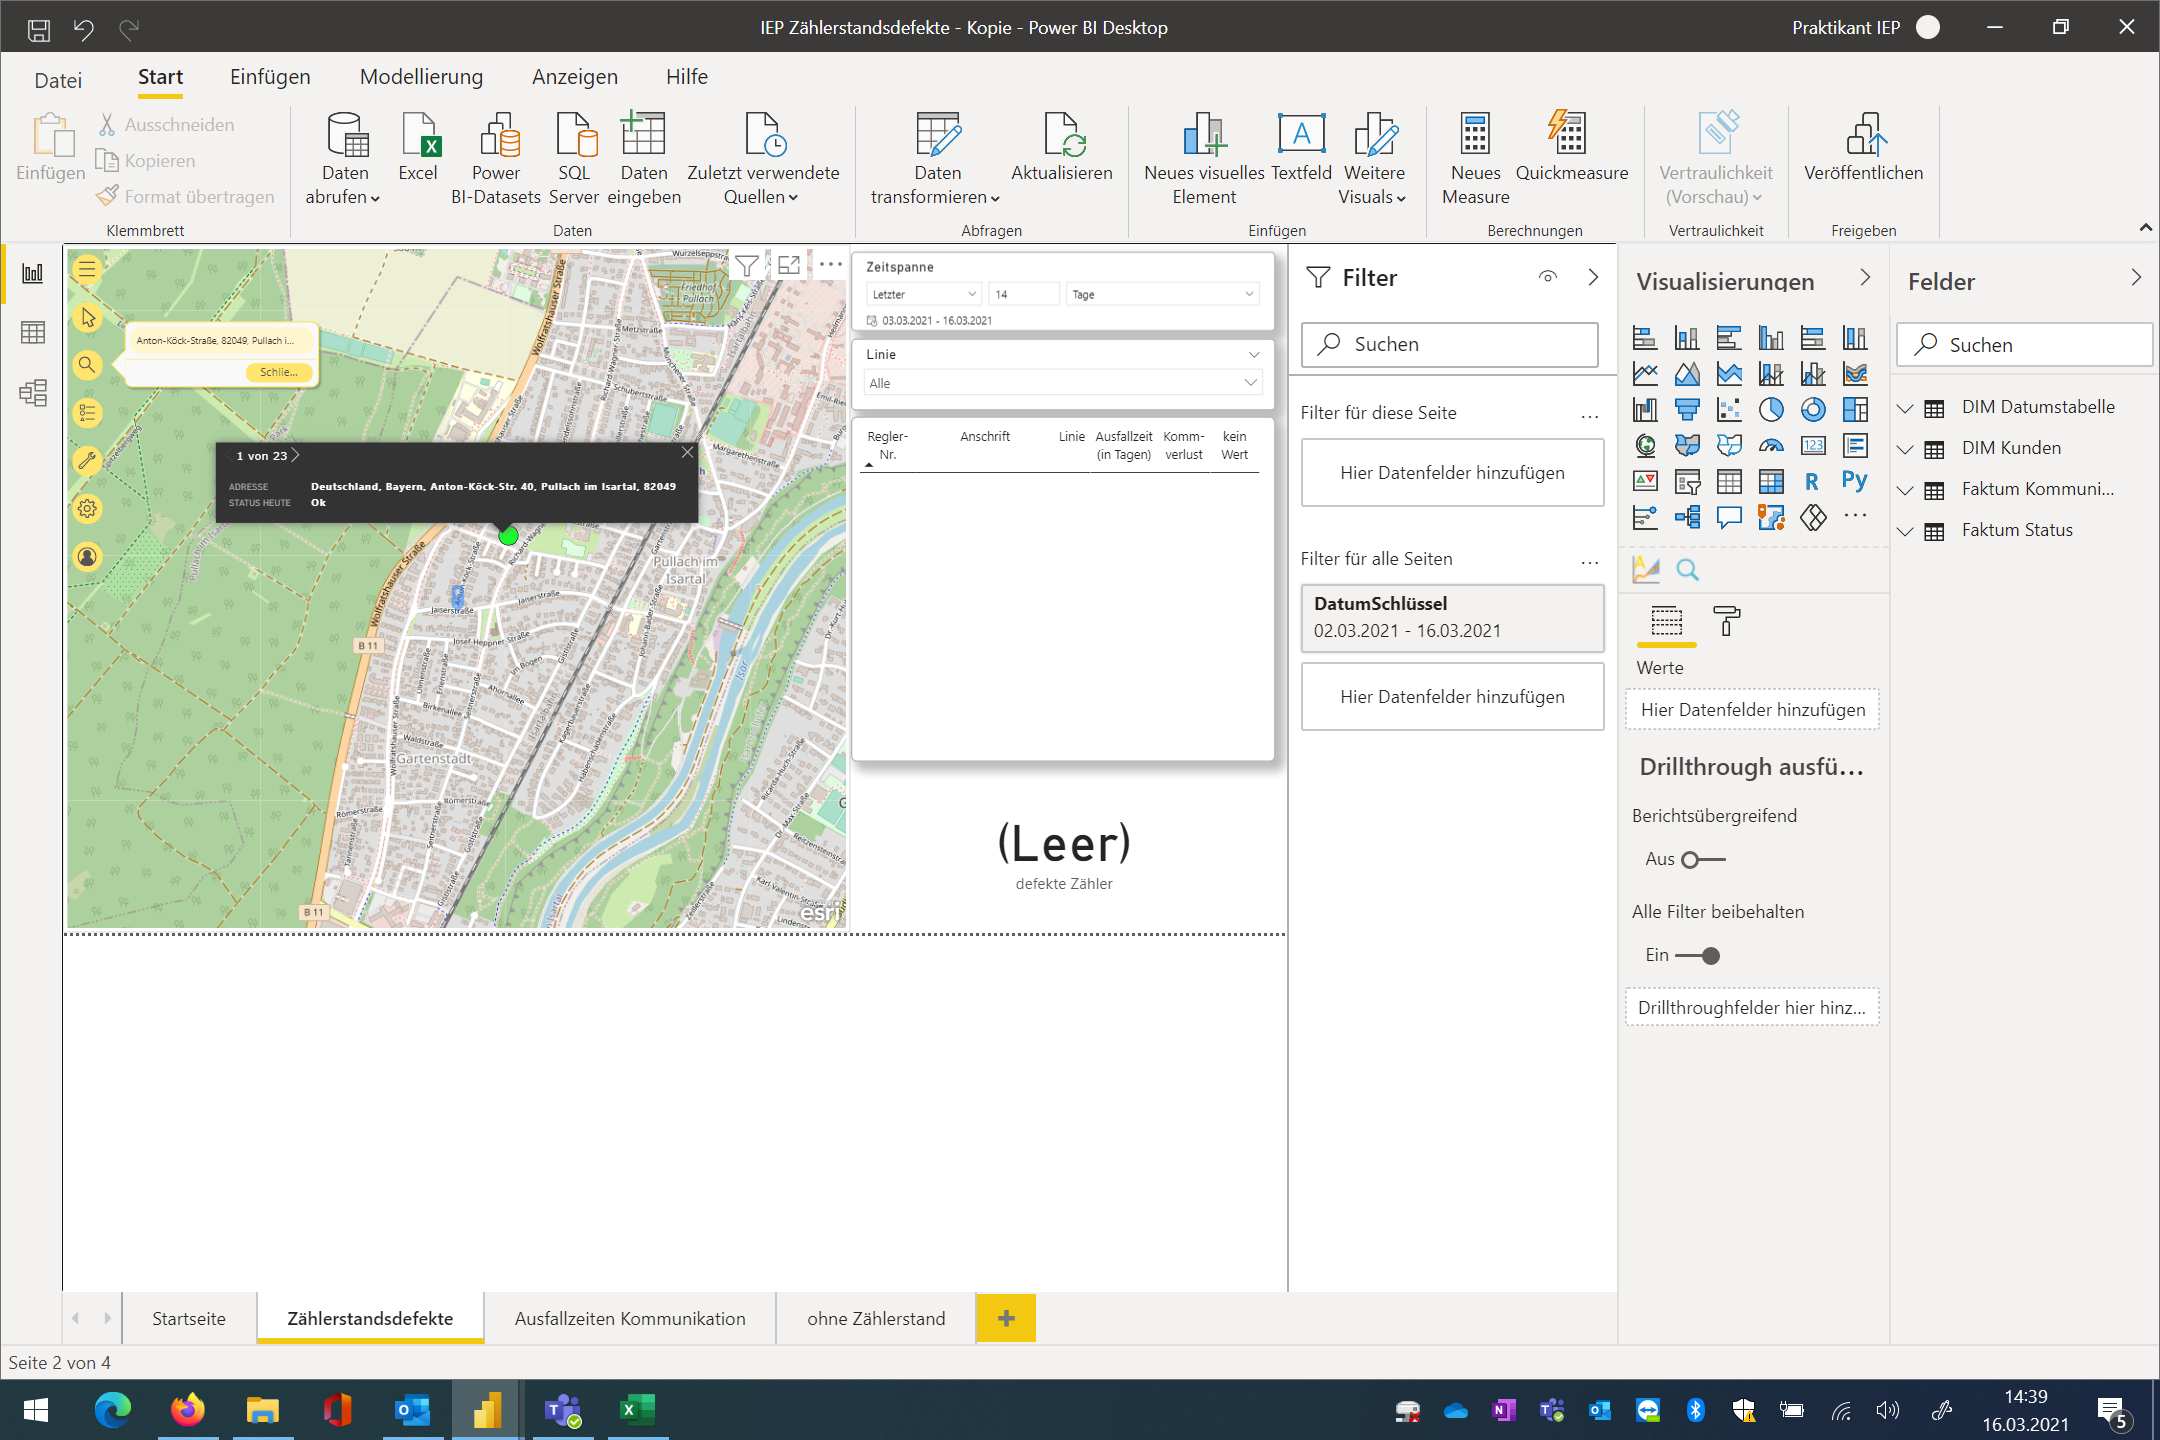Screen dimensions: 2160x1440
Task: Open Tage unit dropdown in Zeitspanne
Action: [x=1162, y=294]
